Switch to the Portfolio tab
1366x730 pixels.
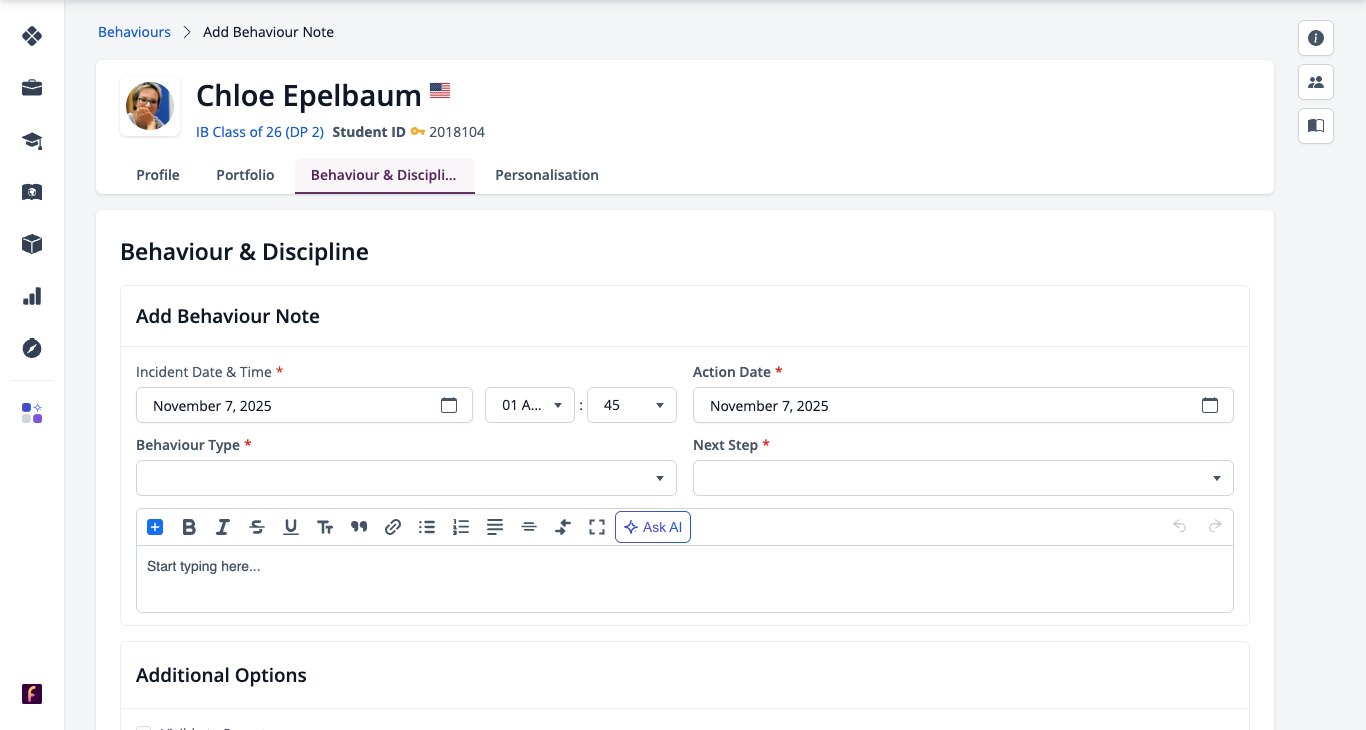tap(245, 175)
